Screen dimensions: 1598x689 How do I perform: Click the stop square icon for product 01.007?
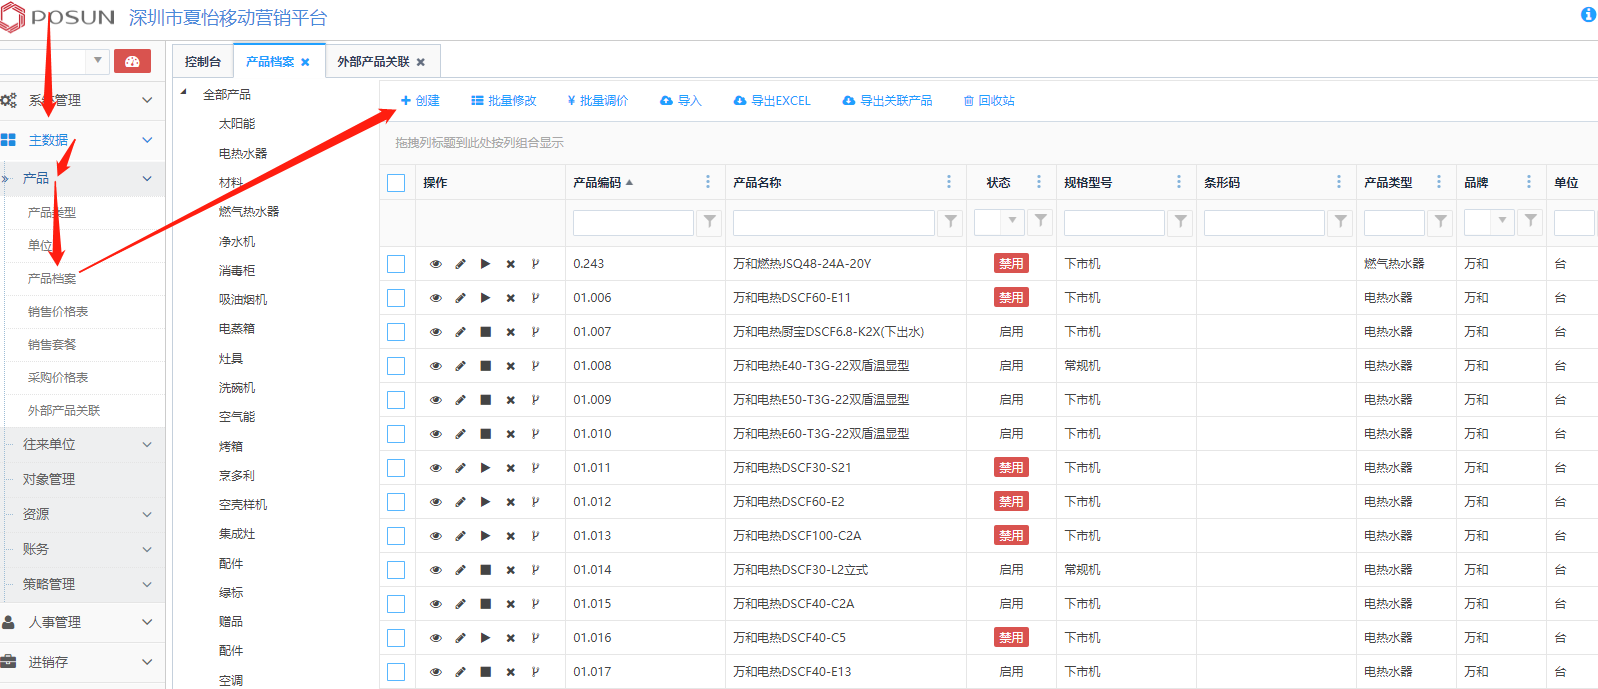[486, 332]
